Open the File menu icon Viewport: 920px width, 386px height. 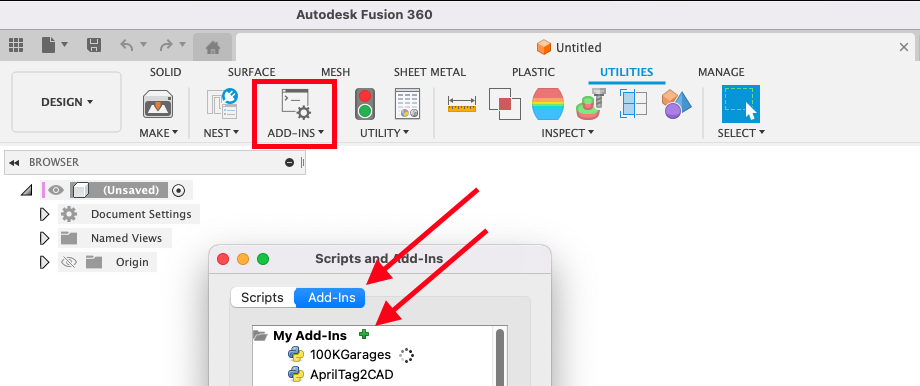[49, 45]
